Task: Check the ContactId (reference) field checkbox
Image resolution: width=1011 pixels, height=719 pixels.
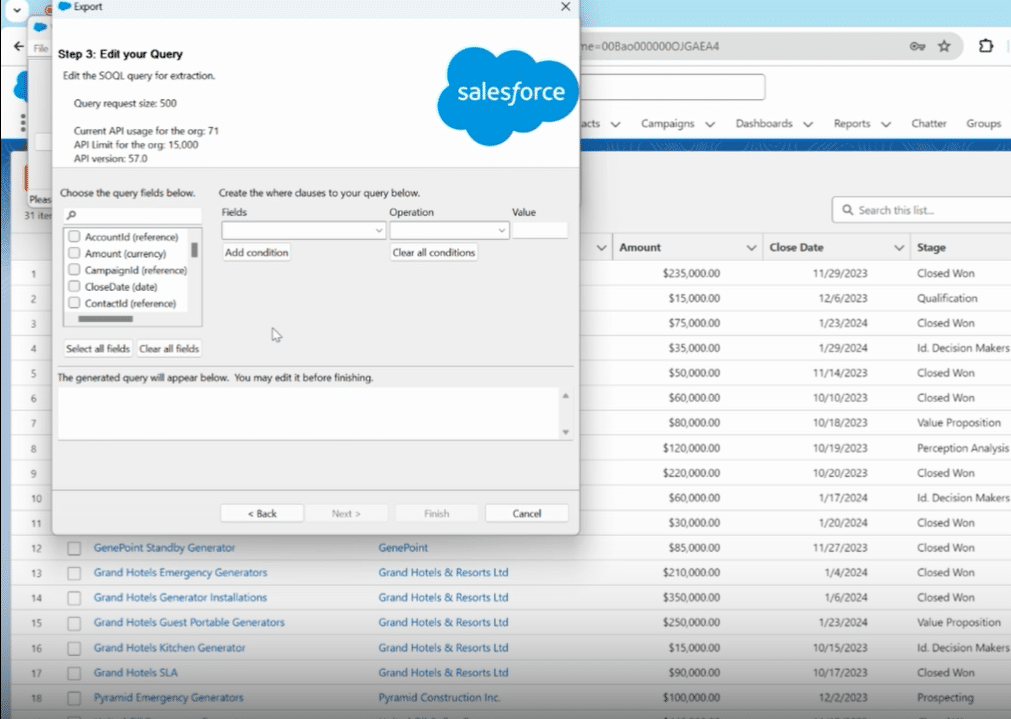Action: pos(74,303)
